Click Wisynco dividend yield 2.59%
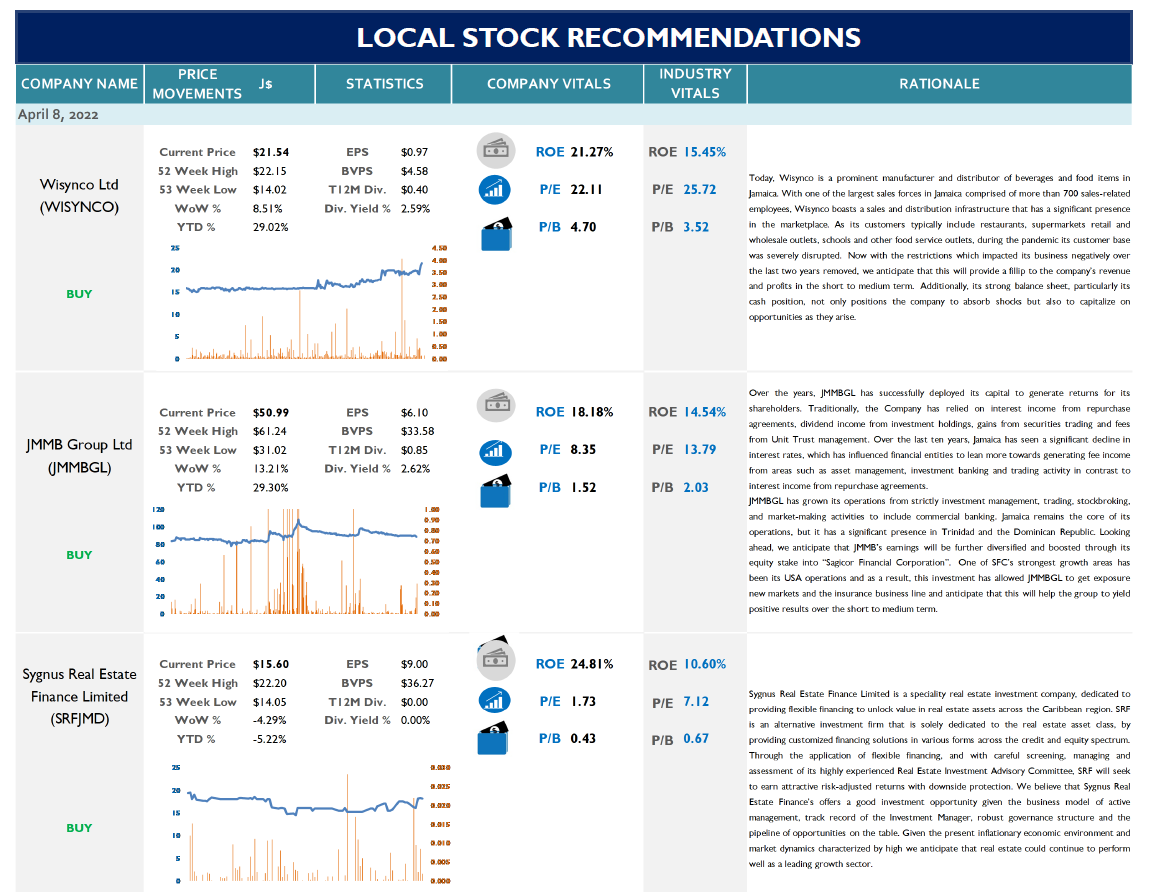 pos(415,209)
